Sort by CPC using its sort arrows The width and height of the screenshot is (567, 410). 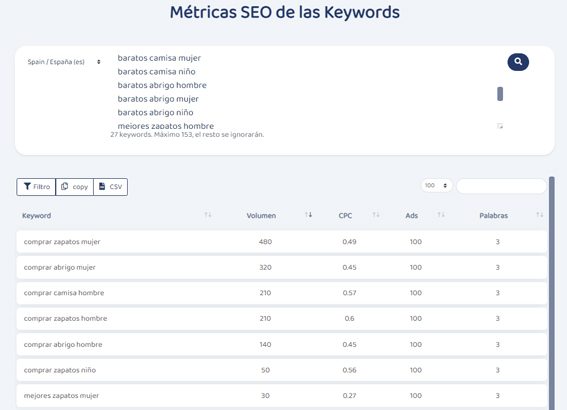376,215
